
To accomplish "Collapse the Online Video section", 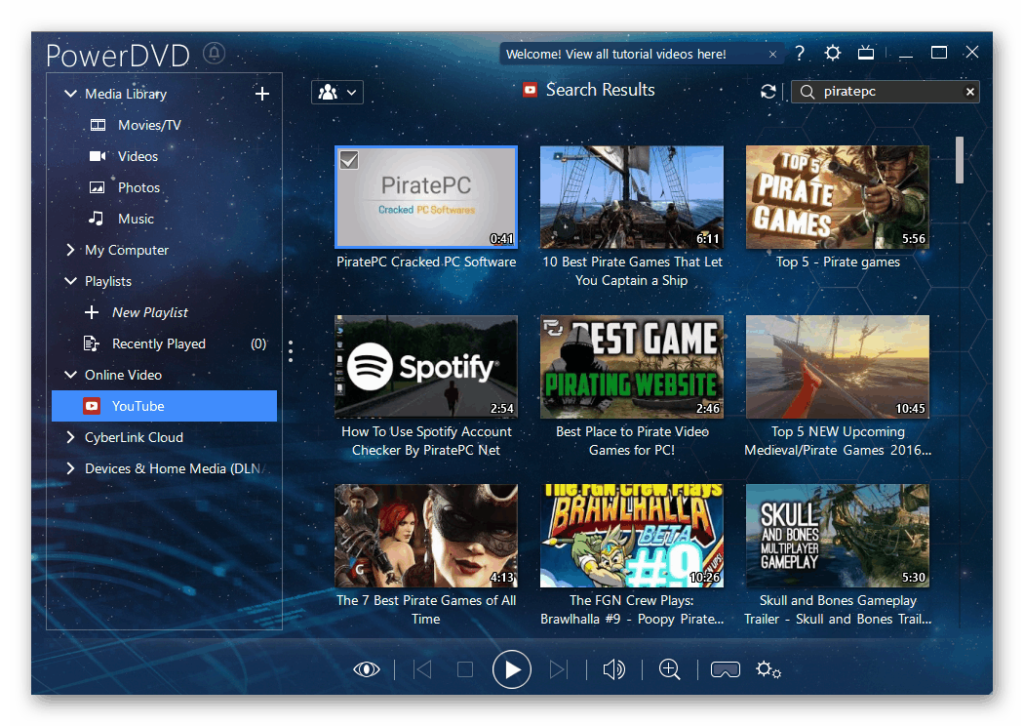I will click(x=71, y=375).
